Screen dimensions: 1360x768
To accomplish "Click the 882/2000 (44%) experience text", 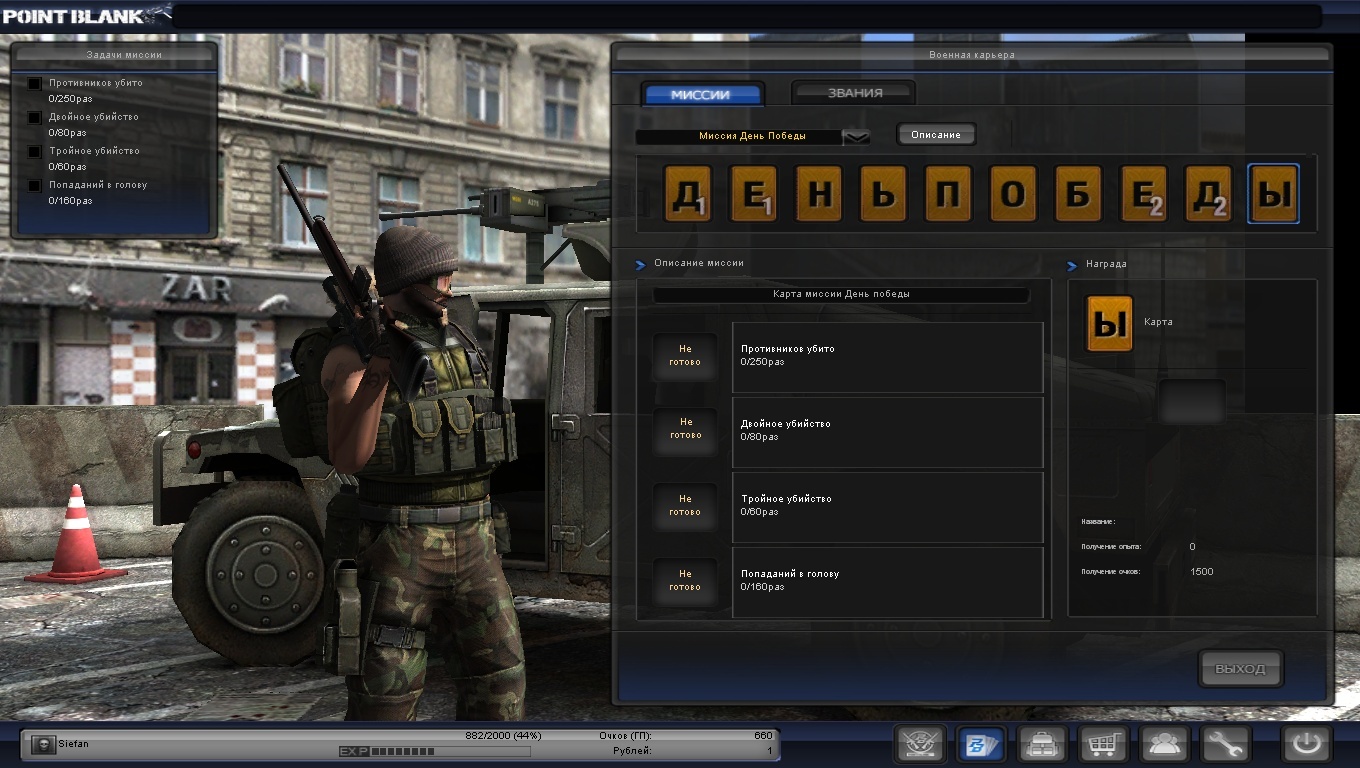I will coord(503,736).
